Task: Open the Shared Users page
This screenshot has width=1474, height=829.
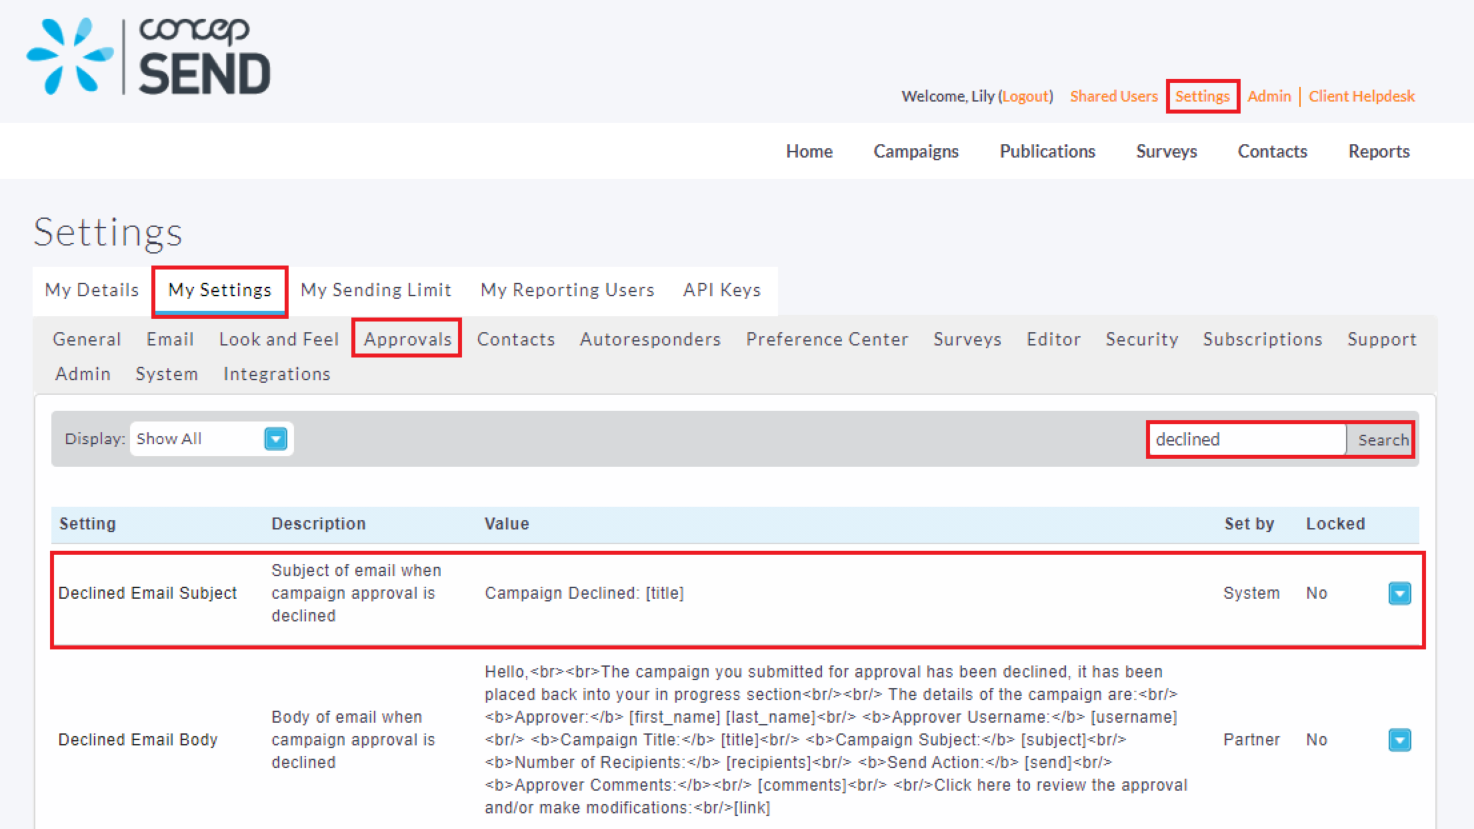Action: 1113,96
